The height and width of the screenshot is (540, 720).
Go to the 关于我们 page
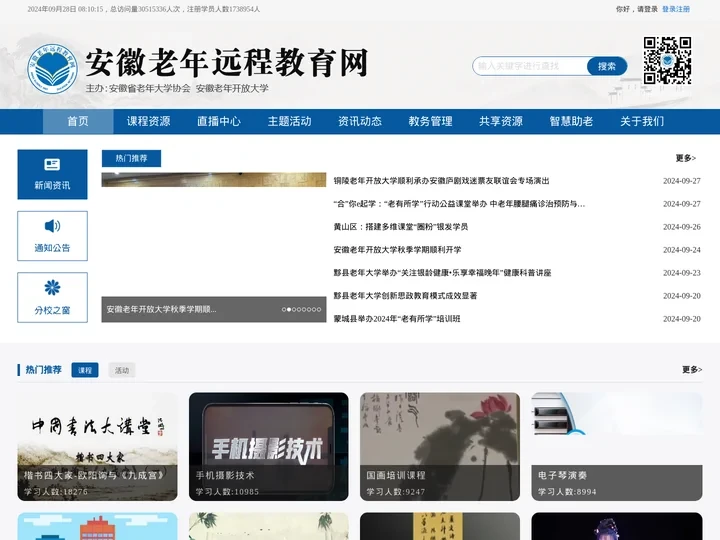642,121
